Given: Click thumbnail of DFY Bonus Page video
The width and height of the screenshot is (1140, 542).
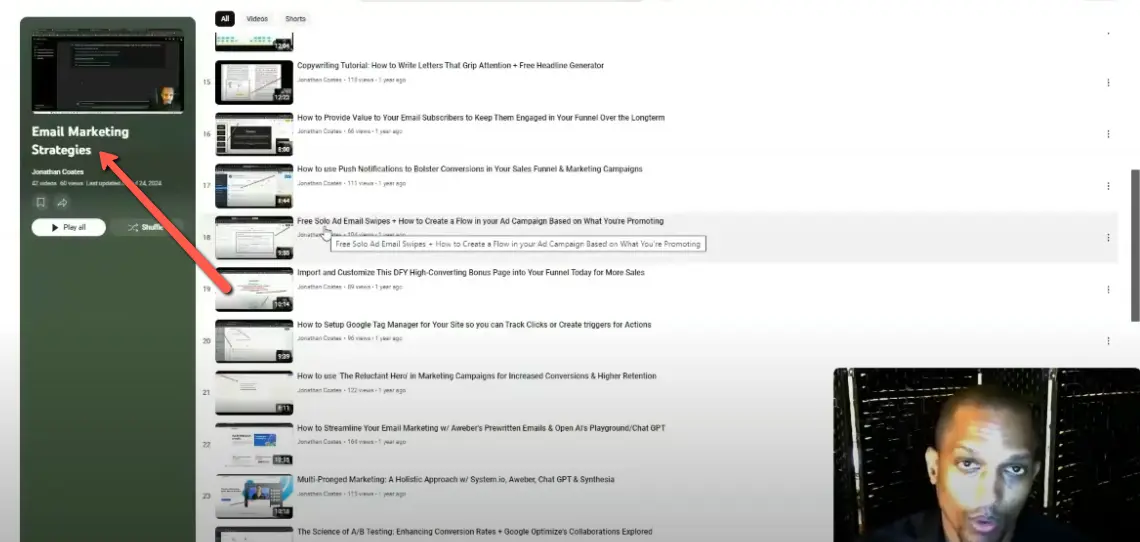Looking at the screenshot, I should [x=254, y=290].
